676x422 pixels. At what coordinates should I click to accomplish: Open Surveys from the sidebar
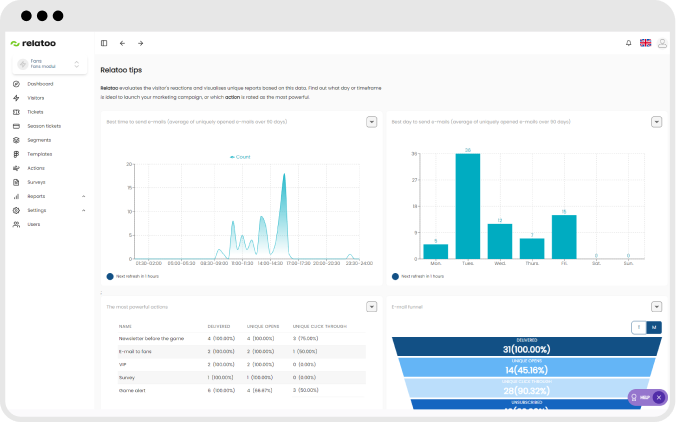(x=36, y=182)
